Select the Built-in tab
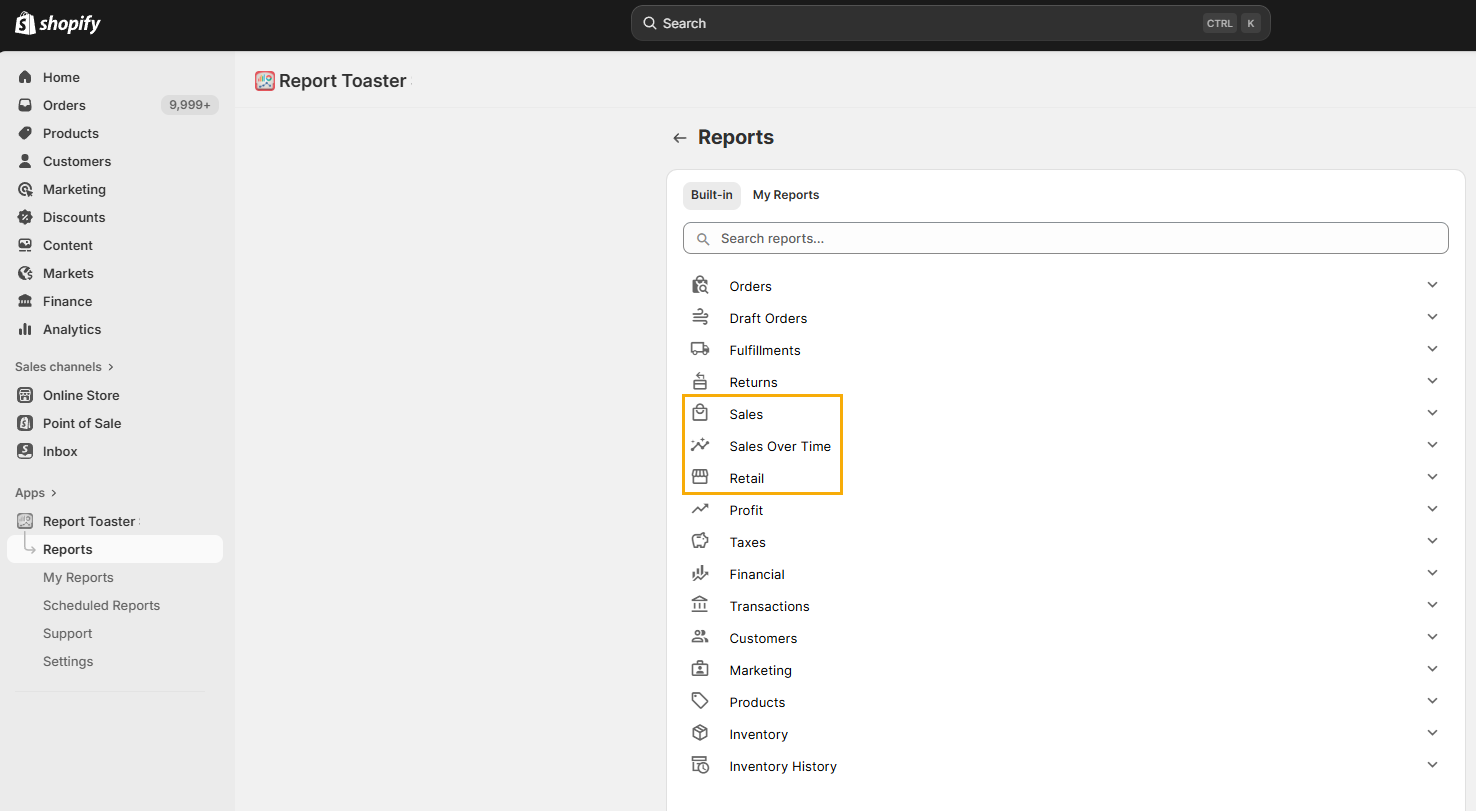Screen dimensions: 1476x811 point(711,195)
